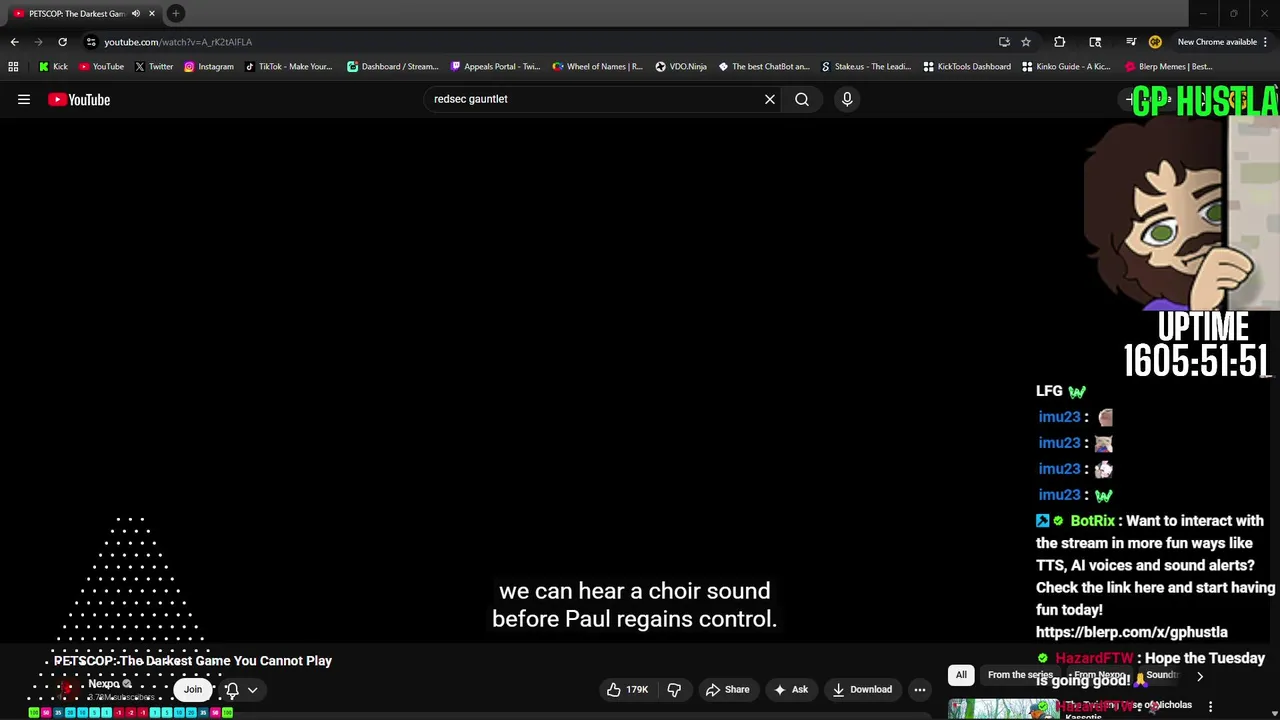The width and height of the screenshot is (1280, 720).
Task: Click the Ask button
Action: coord(790,689)
